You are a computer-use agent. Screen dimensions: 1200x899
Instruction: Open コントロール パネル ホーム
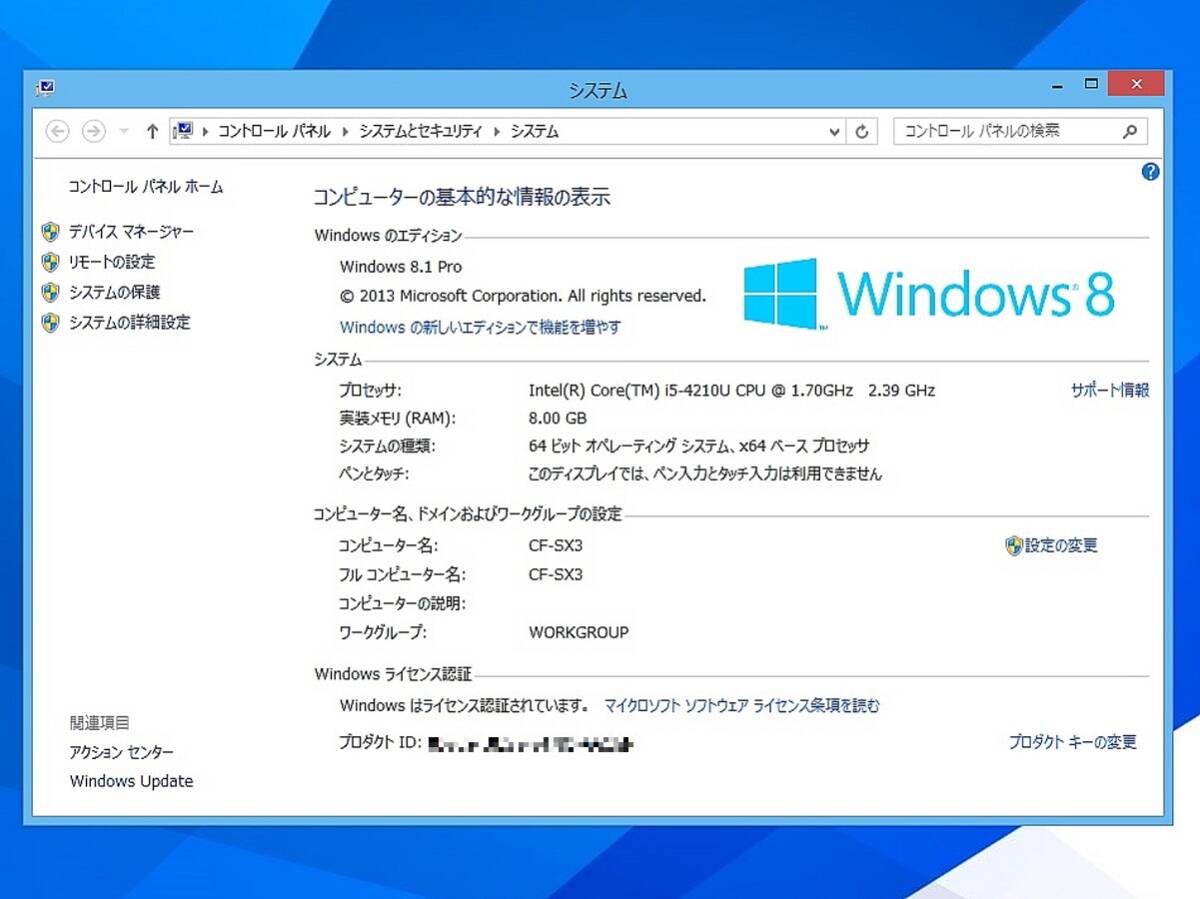point(146,187)
